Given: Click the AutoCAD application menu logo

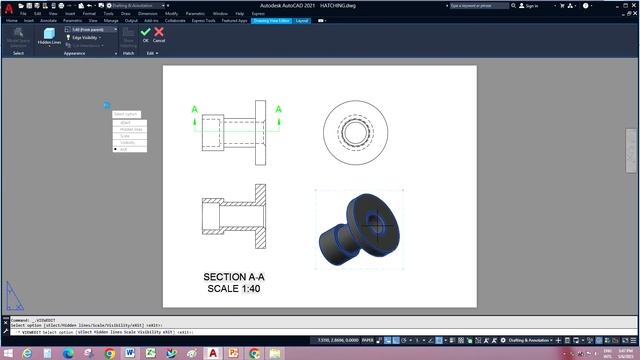Looking at the screenshot, I should click(9, 8).
